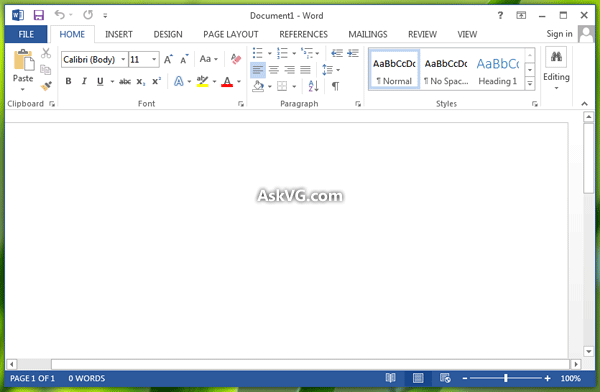Increase the paragraph indent
Screen dimensions: 600x392
coord(353,53)
